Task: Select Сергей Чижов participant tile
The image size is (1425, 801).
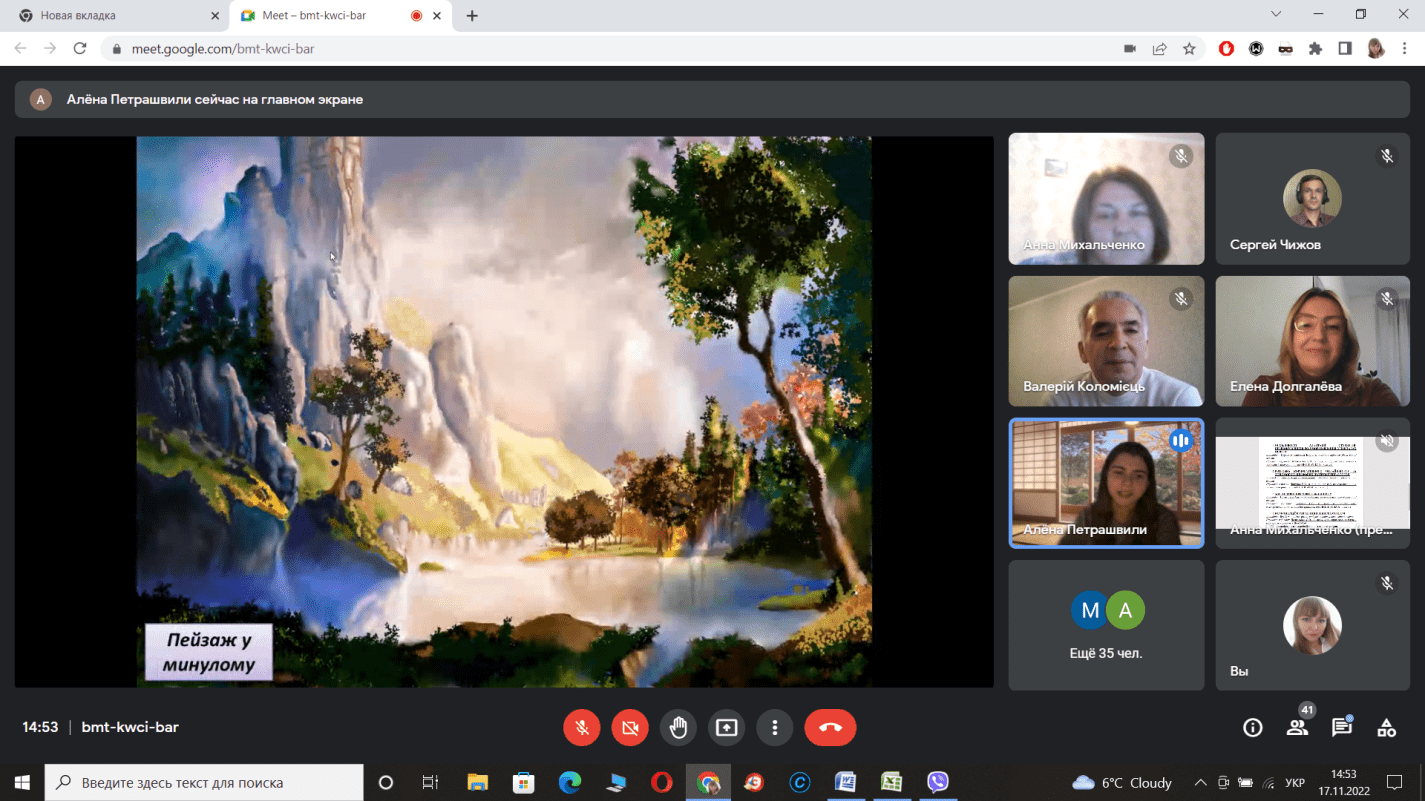Action: pos(1312,199)
